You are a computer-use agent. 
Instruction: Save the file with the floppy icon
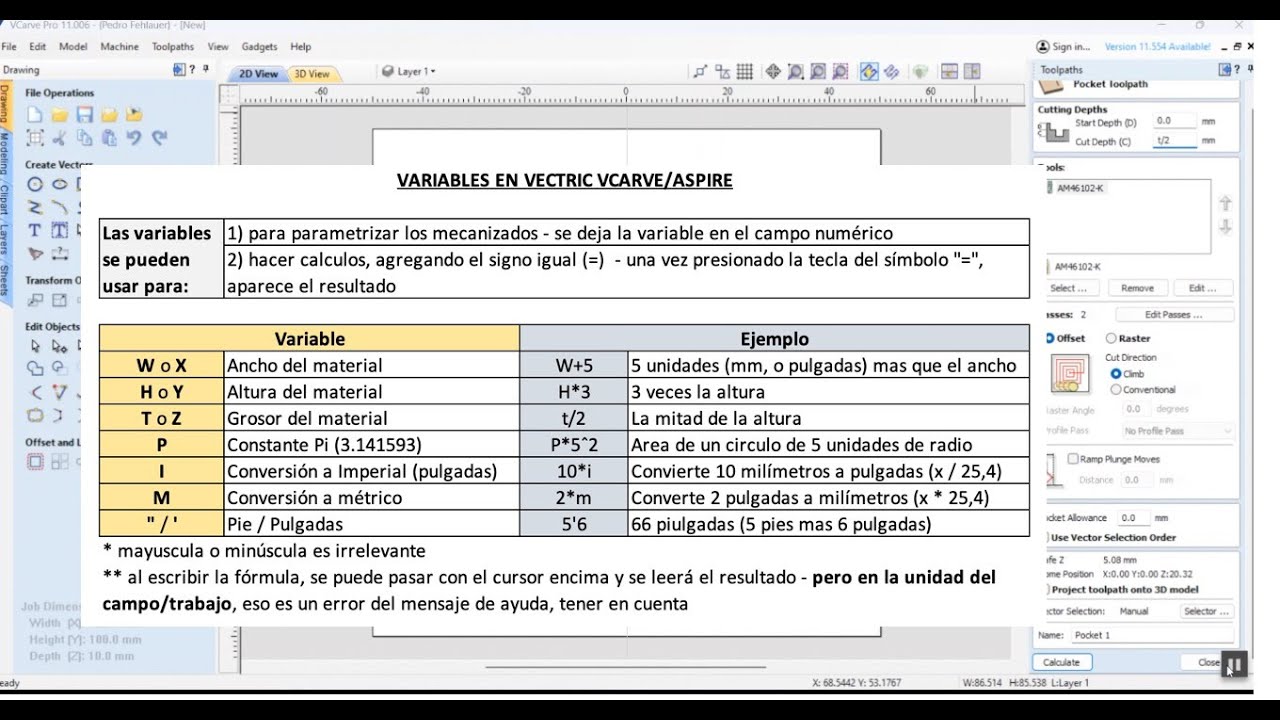pos(84,115)
